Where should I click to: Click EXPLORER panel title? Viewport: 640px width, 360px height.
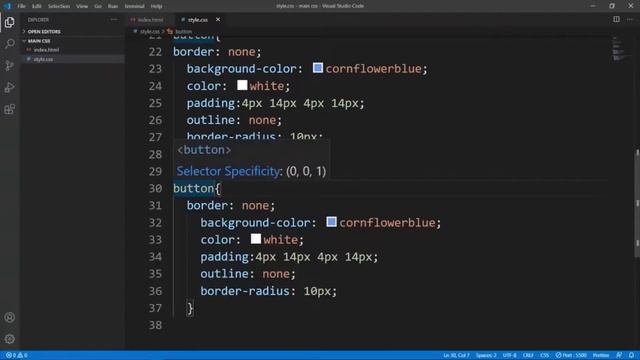(38, 20)
